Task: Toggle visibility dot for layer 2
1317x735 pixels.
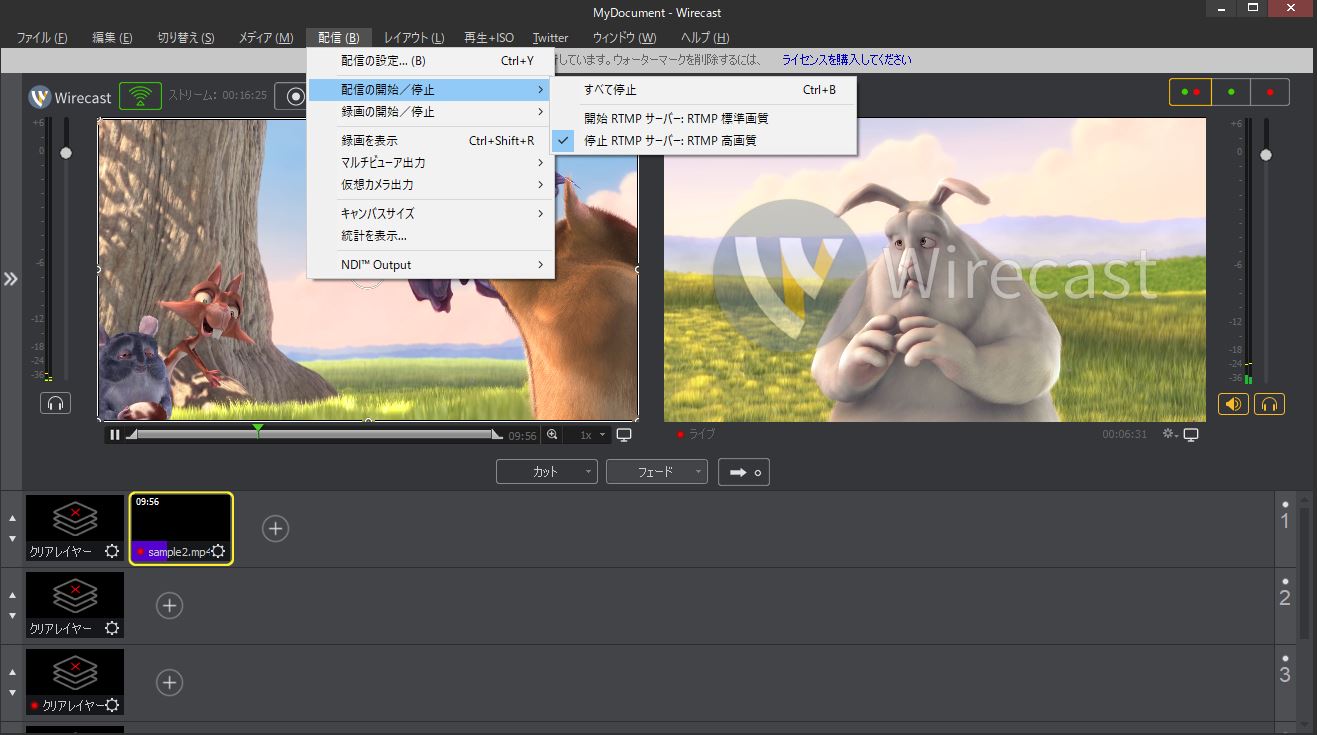Action: (1286, 580)
